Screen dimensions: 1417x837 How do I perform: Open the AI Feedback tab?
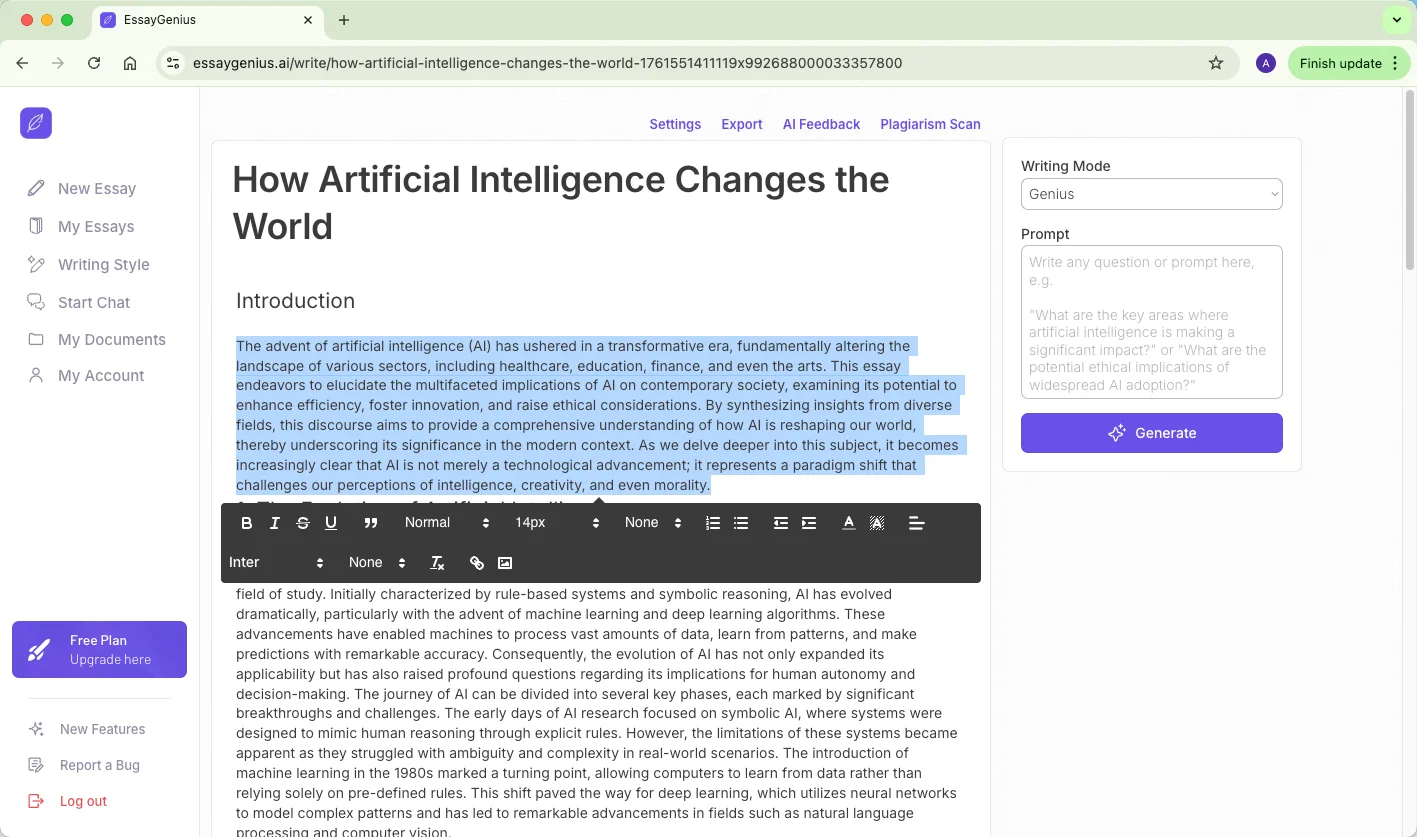[x=821, y=125]
